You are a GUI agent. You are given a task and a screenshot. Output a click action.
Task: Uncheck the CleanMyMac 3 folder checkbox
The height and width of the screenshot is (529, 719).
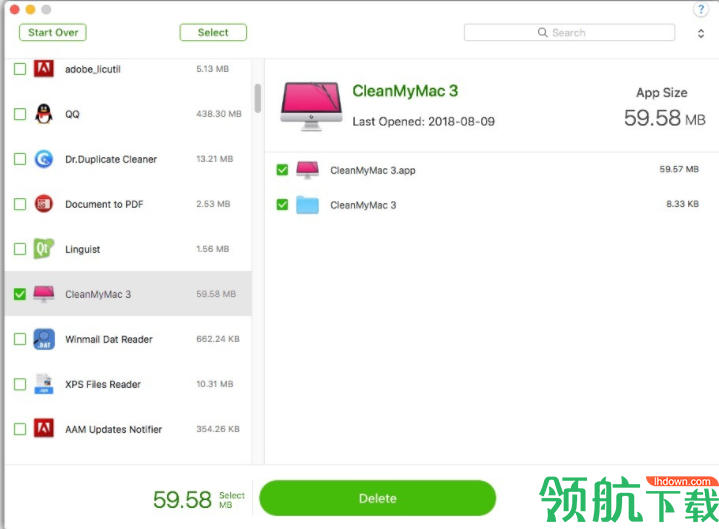pyautogui.click(x=282, y=204)
